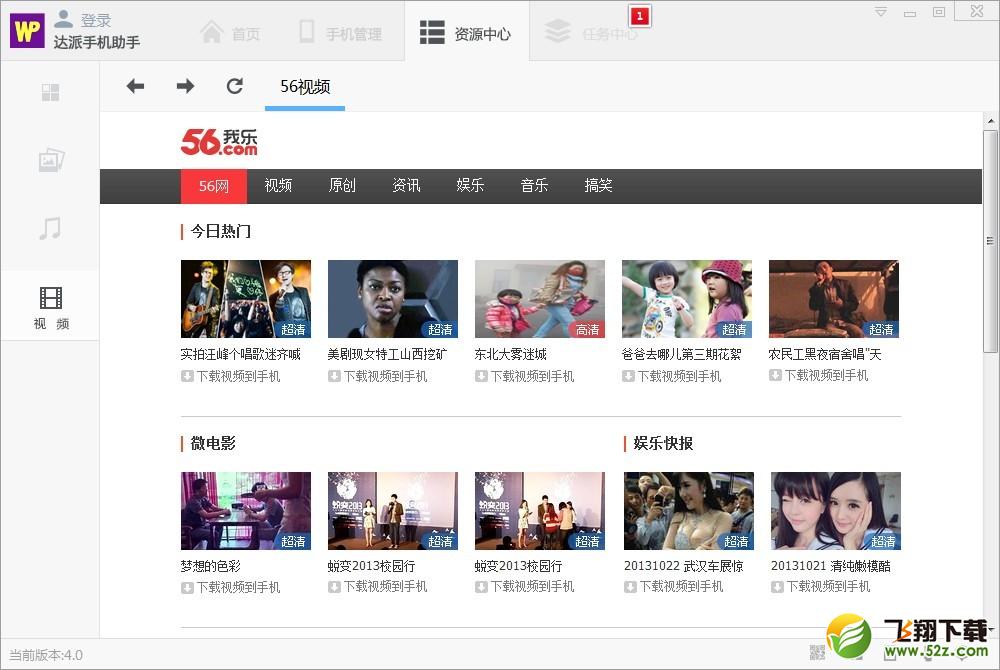
Task: Open the 原创 navigation menu item
Action: tap(342, 186)
